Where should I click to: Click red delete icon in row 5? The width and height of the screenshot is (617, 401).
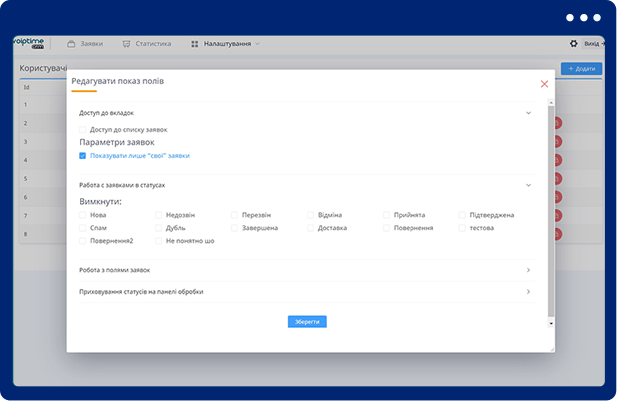558,179
